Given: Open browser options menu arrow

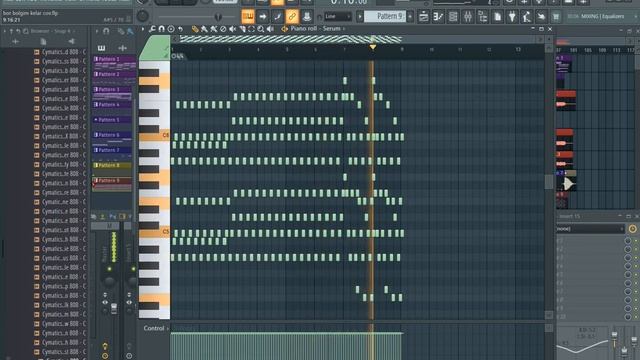Looking at the screenshot, I should [5, 31].
